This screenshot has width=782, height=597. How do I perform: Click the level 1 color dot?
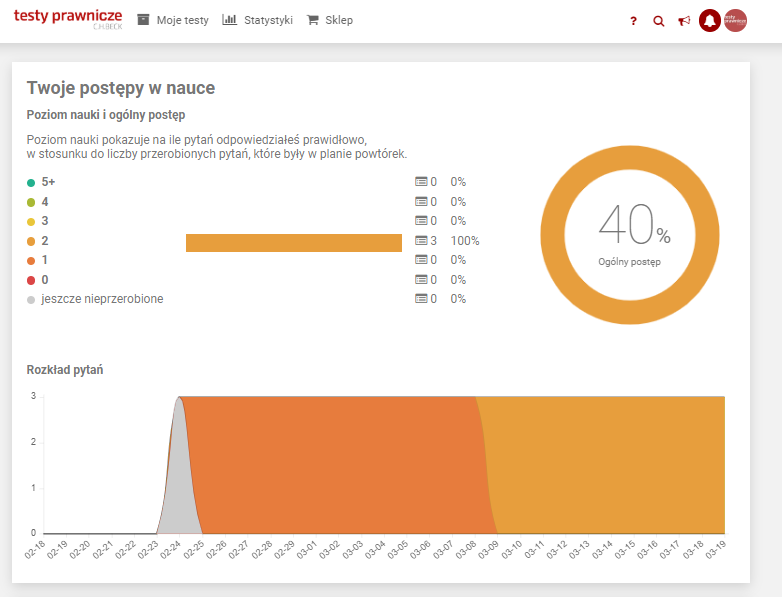[x=31, y=260]
